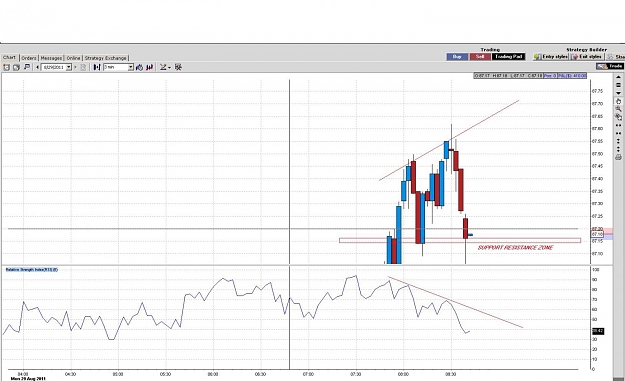Viewport: 625px width, 381px height.
Task: Select the drawing tools pencil icon
Action: click(163, 67)
